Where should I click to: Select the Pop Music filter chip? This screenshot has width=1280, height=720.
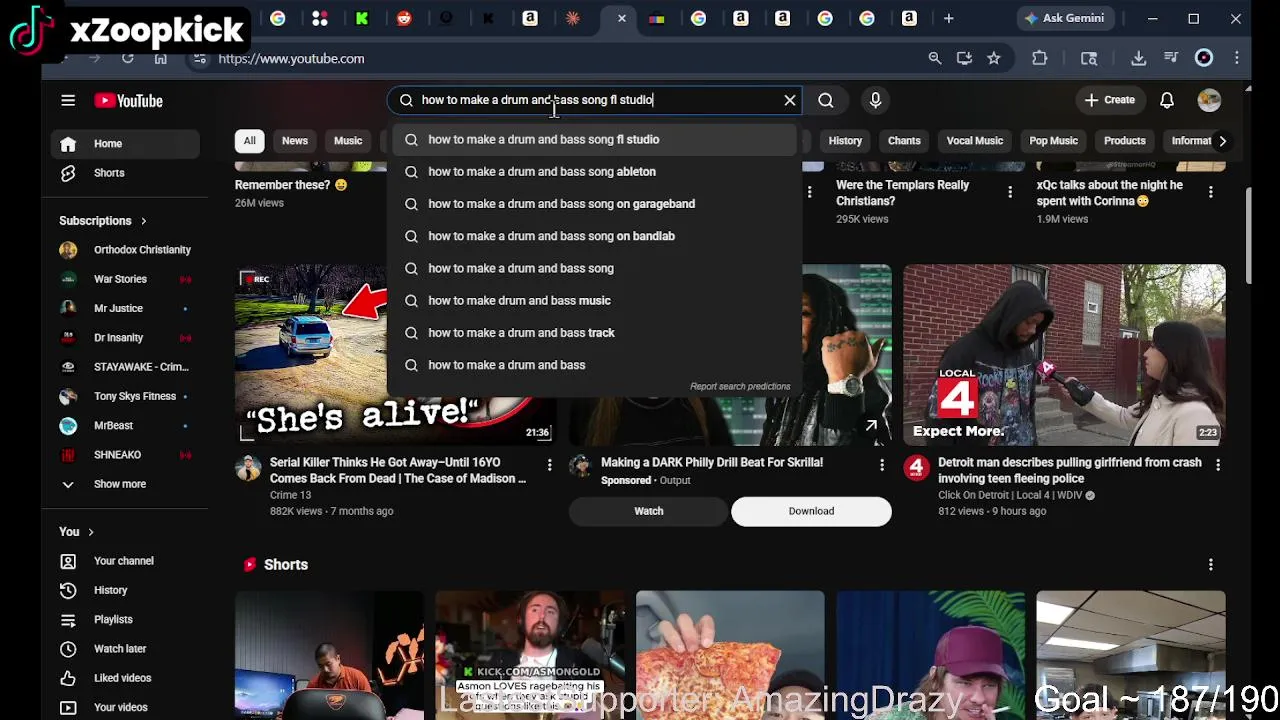tap(1054, 141)
